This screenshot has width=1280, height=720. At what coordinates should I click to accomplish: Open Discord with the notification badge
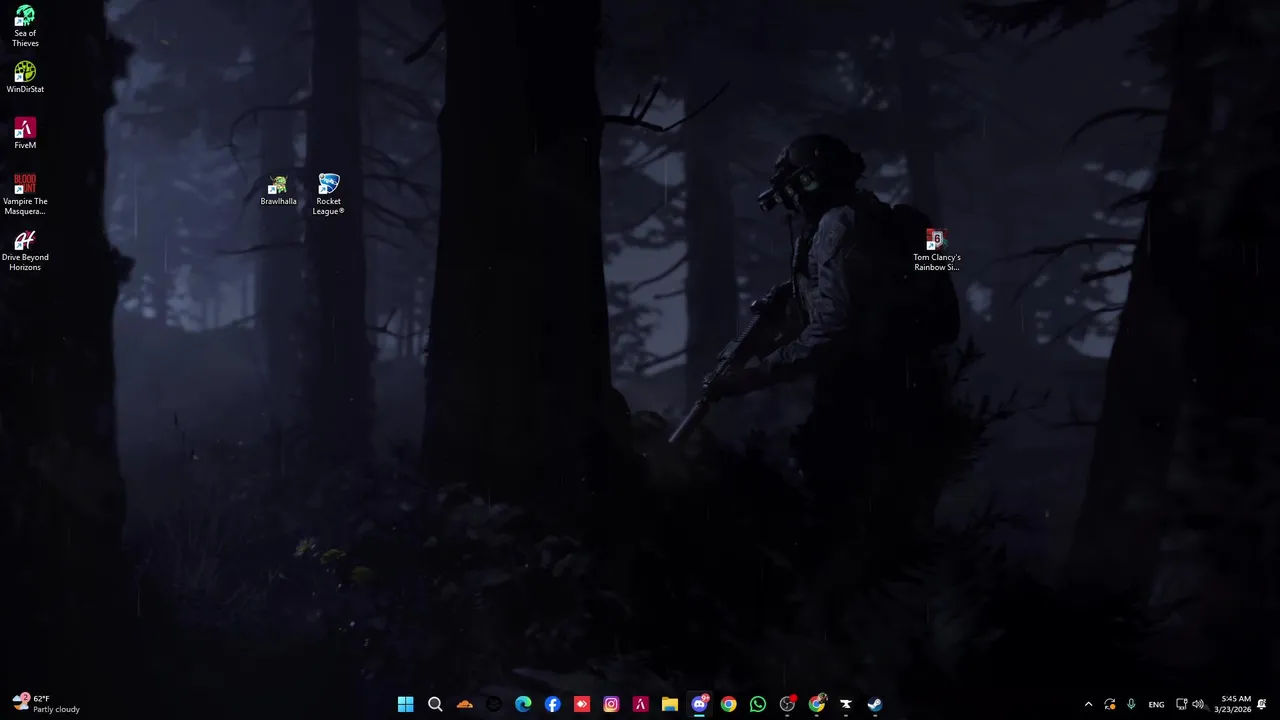tap(699, 704)
